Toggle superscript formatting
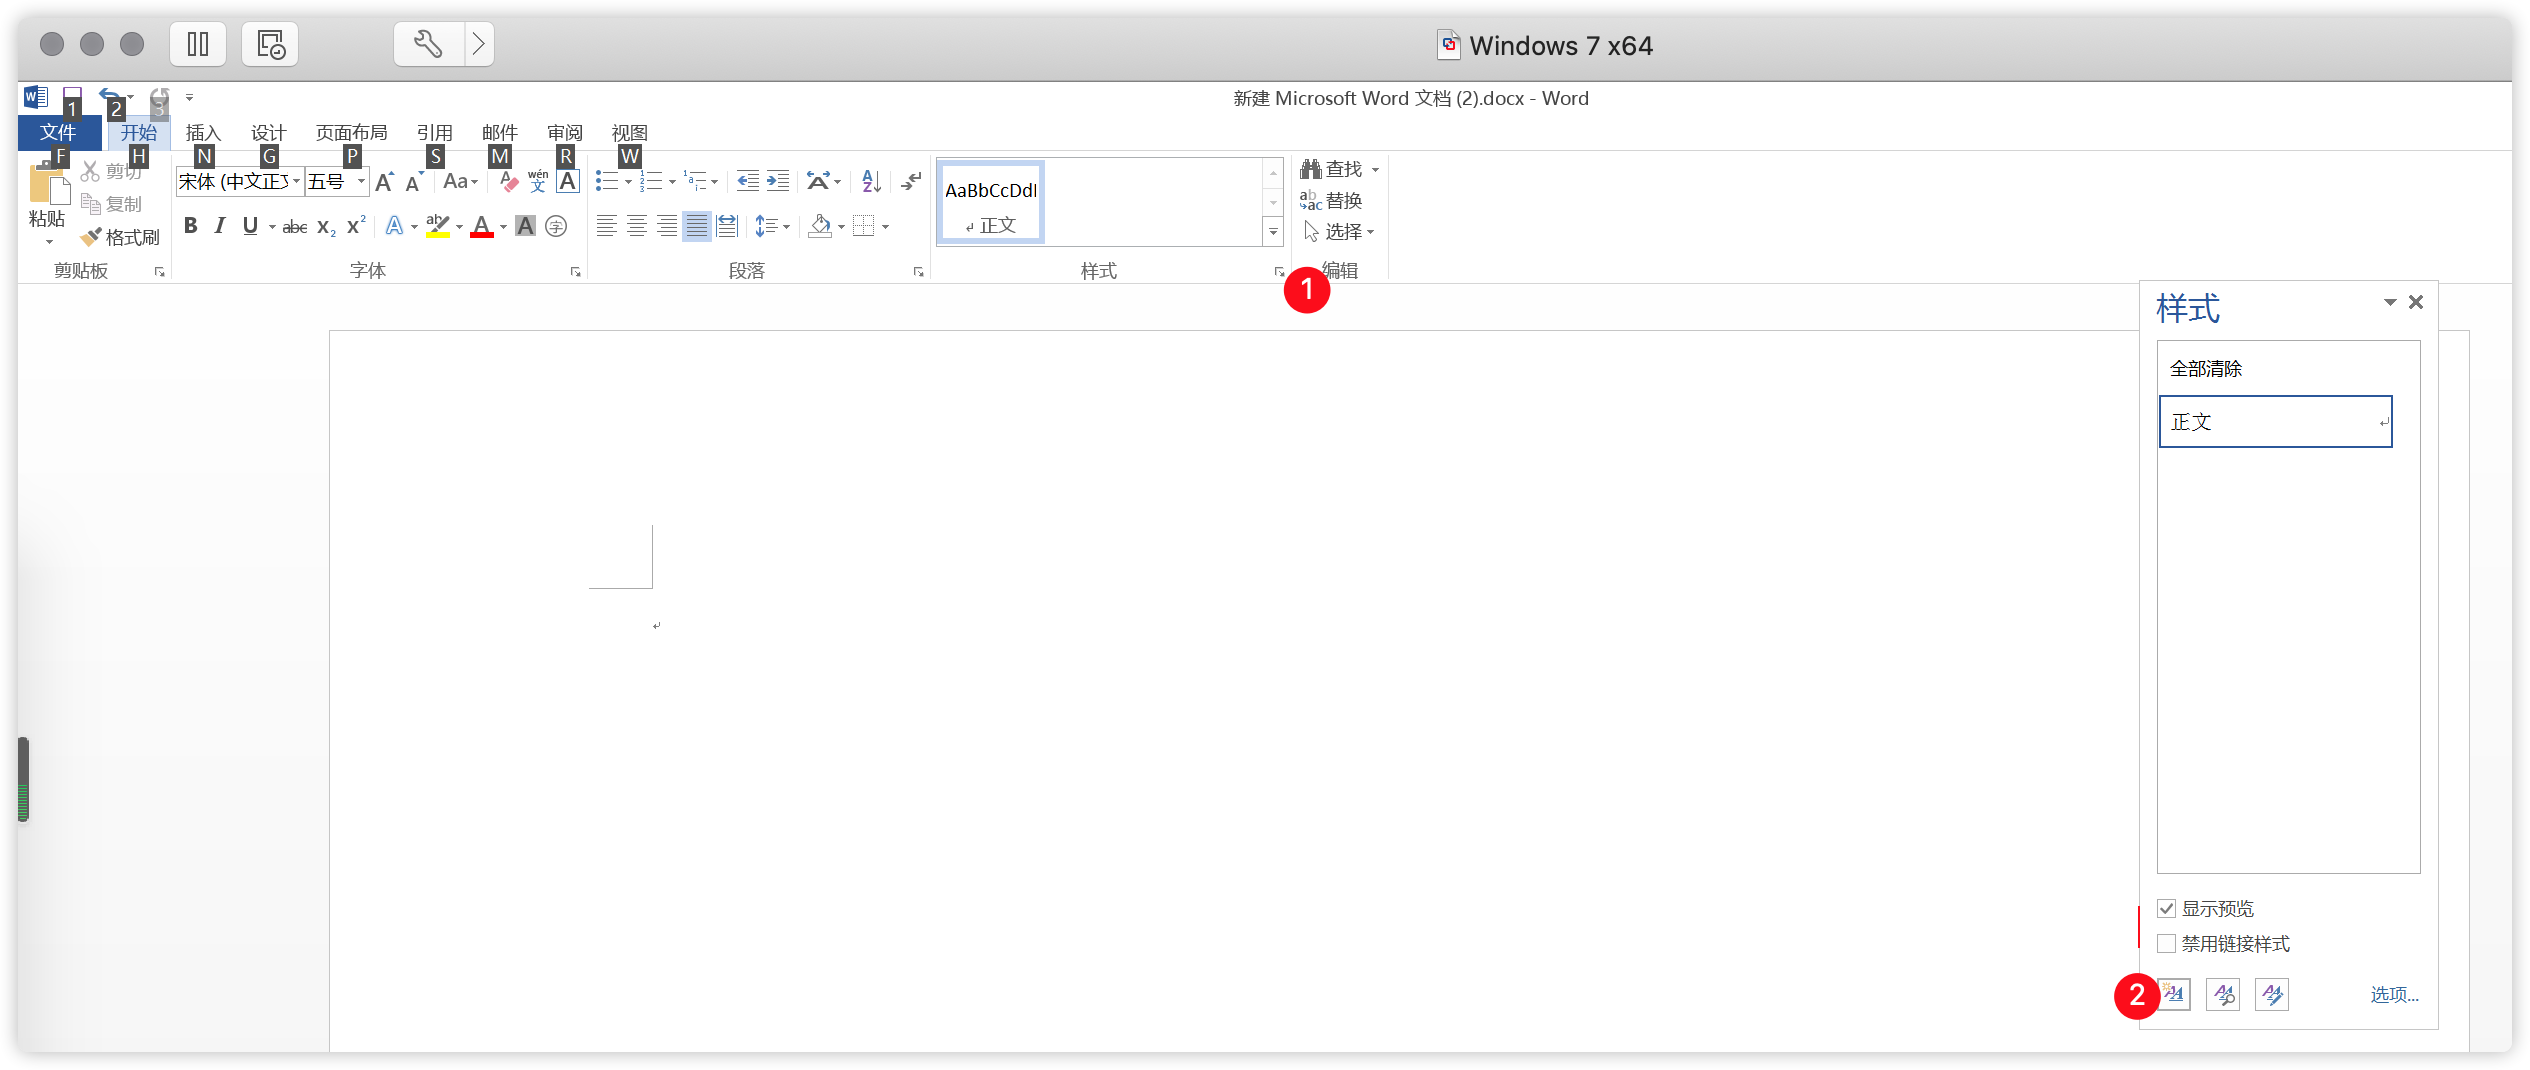The height and width of the screenshot is (1070, 2530). pos(356,227)
